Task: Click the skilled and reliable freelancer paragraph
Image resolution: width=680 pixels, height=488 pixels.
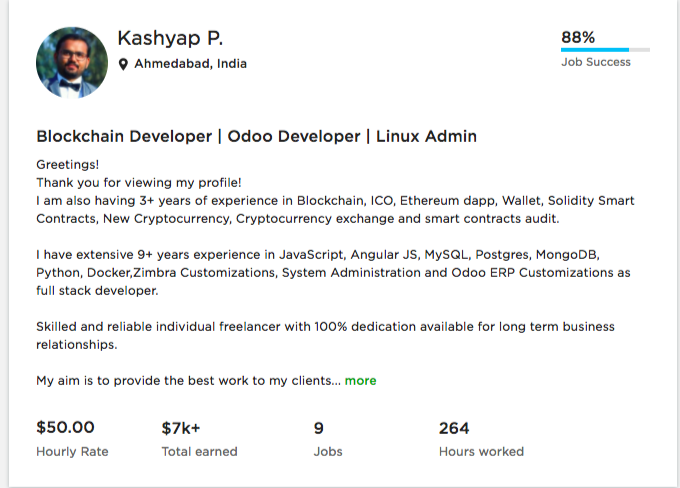Action: coord(325,336)
